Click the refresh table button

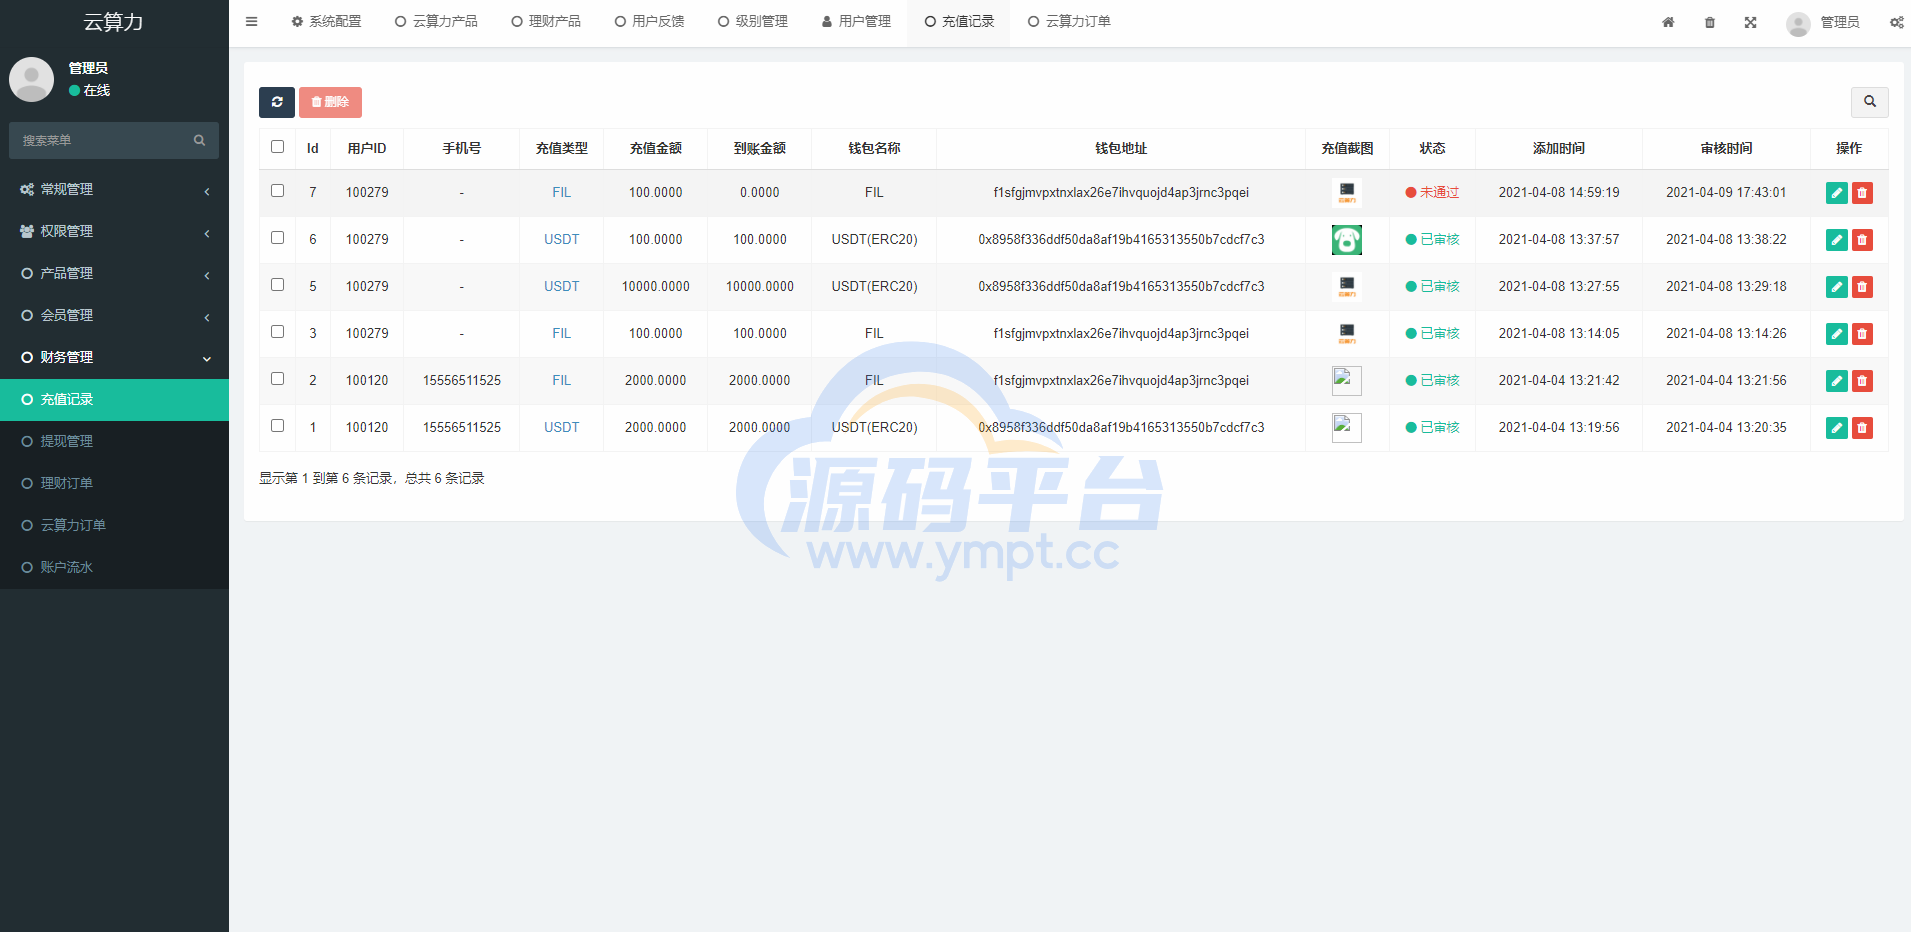[277, 102]
